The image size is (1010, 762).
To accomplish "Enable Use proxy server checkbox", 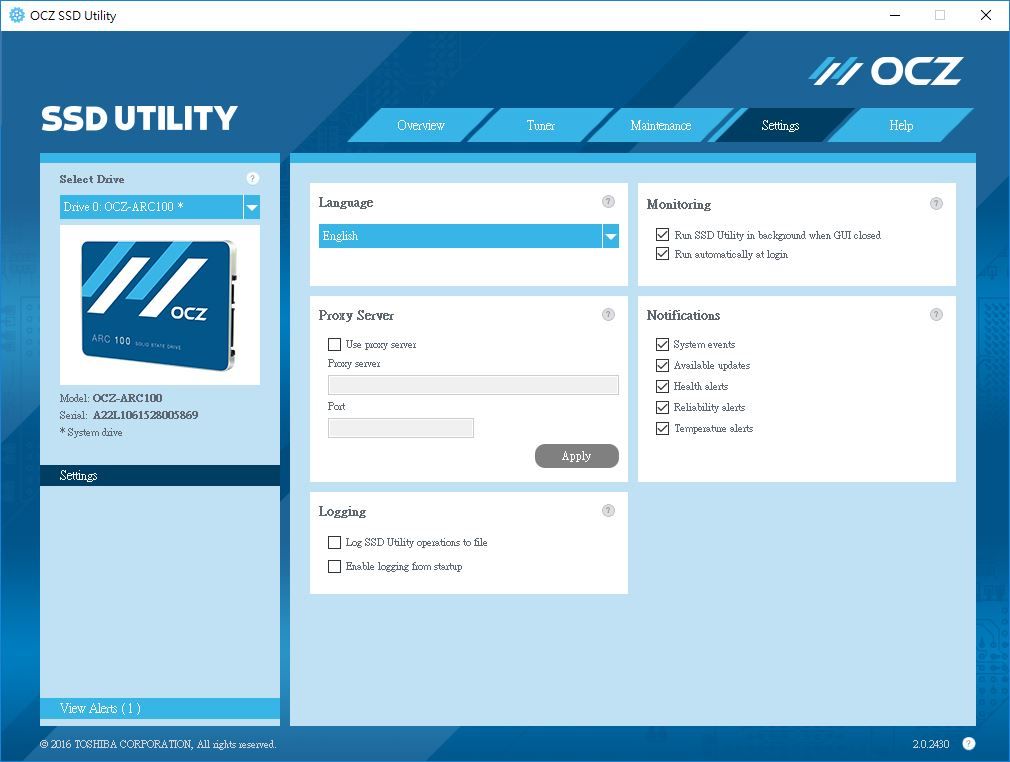I will pyautogui.click(x=334, y=344).
